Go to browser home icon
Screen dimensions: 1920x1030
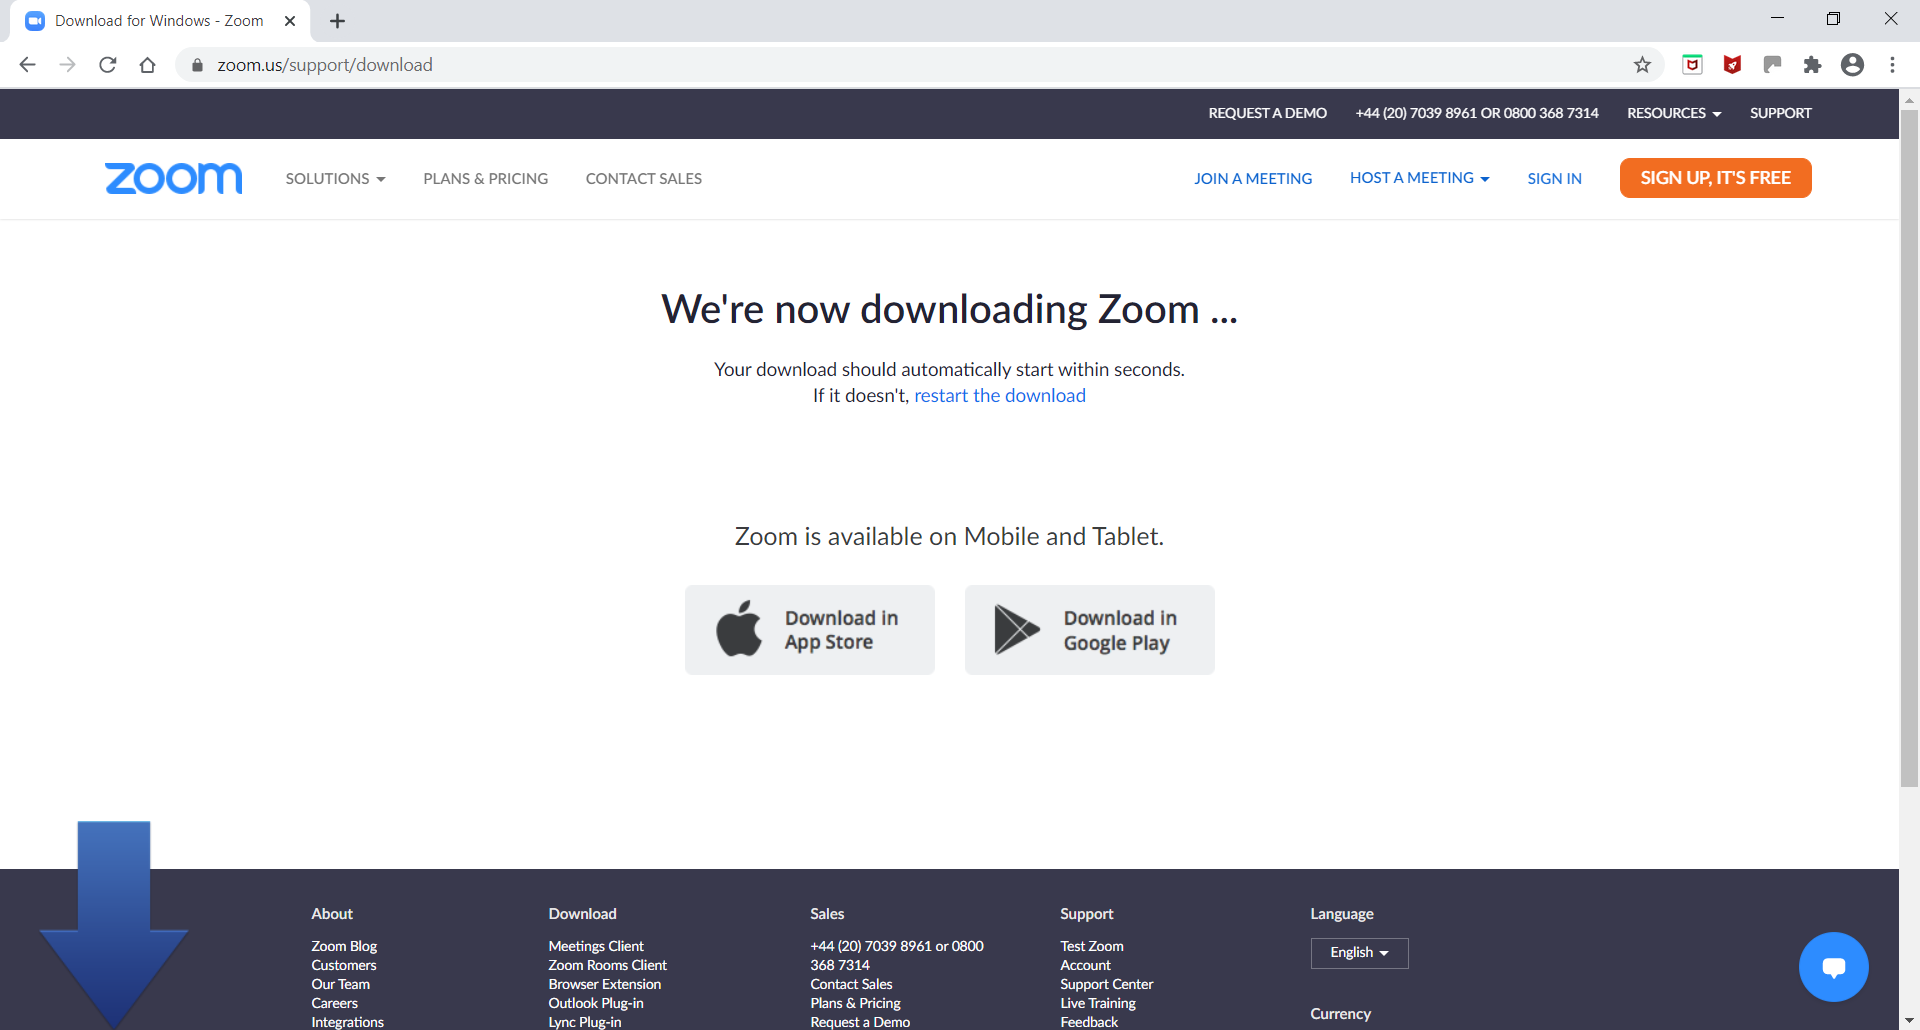pyautogui.click(x=148, y=65)
